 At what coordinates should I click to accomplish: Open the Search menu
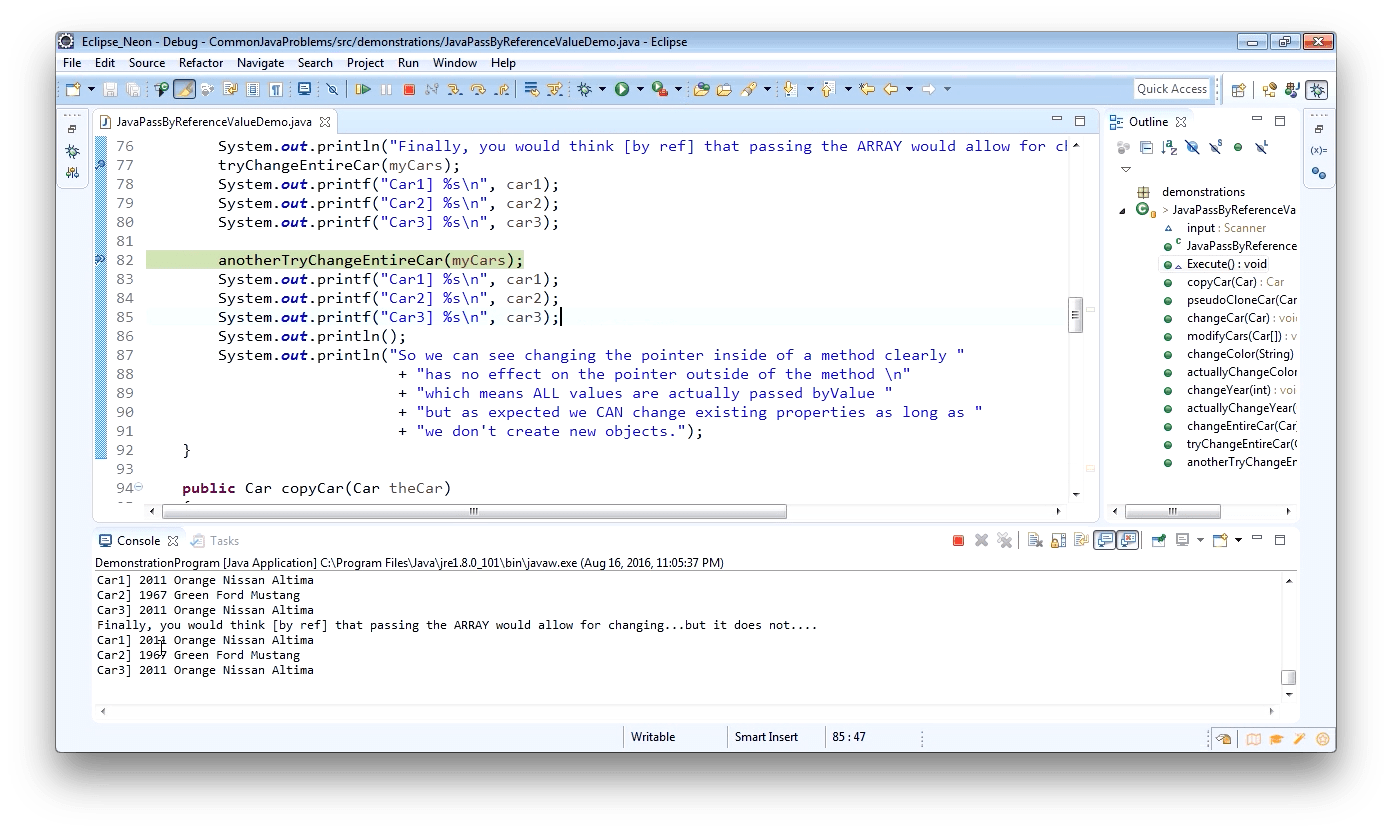[x=315, y=62]
